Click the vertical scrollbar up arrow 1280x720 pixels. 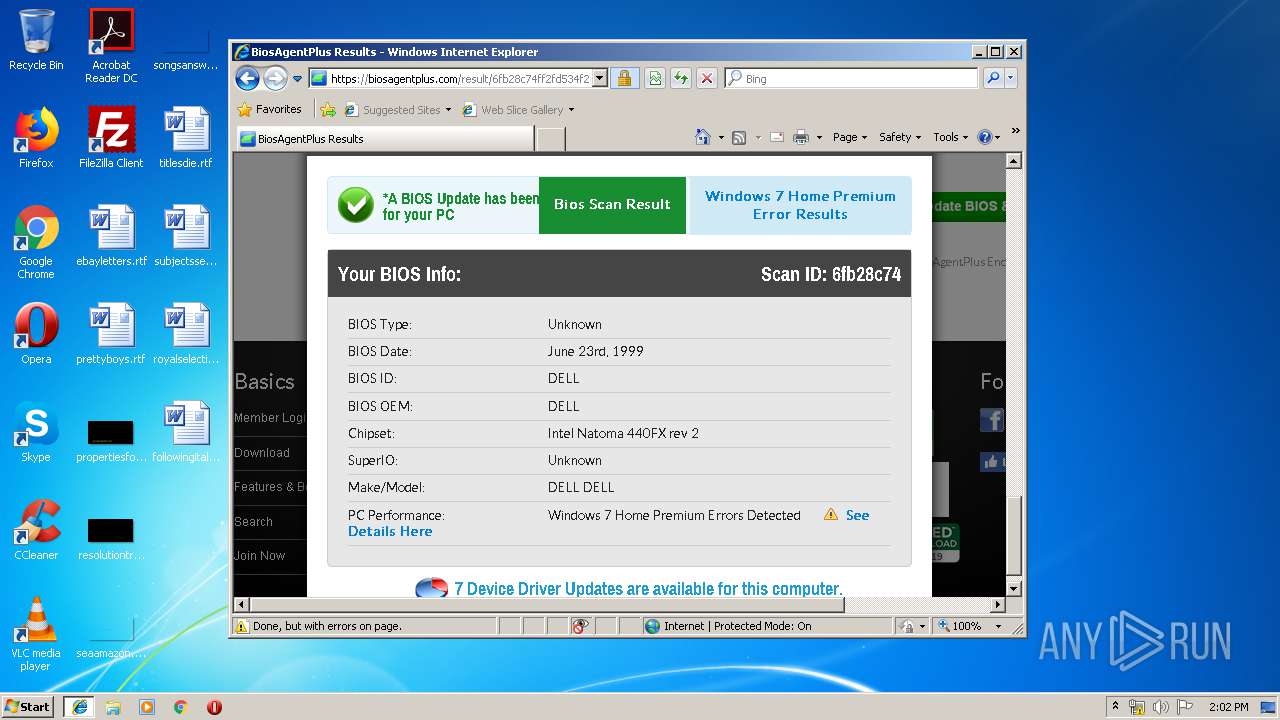tap(1013, 161)
